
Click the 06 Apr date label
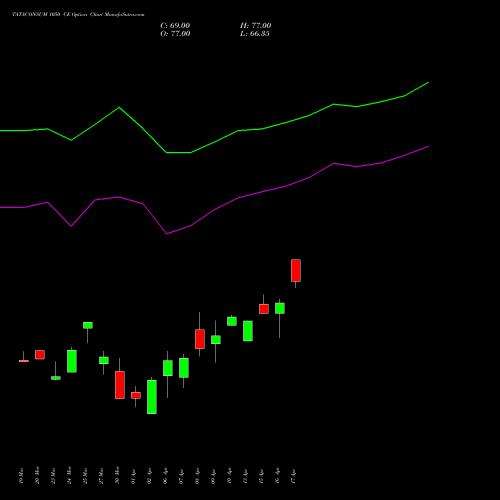[165, 476]
